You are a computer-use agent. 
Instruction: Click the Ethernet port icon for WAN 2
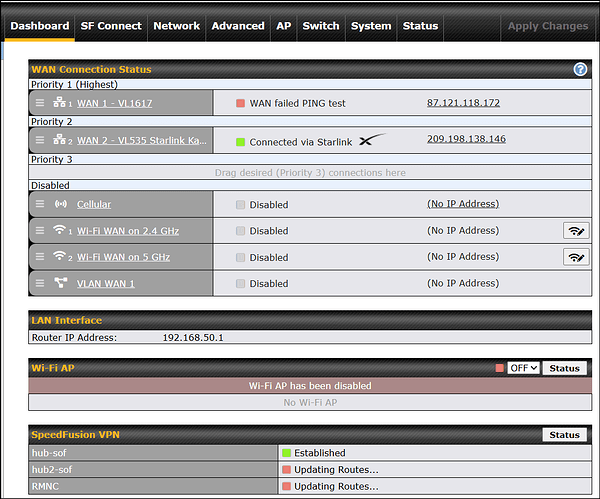click(59, 139)
